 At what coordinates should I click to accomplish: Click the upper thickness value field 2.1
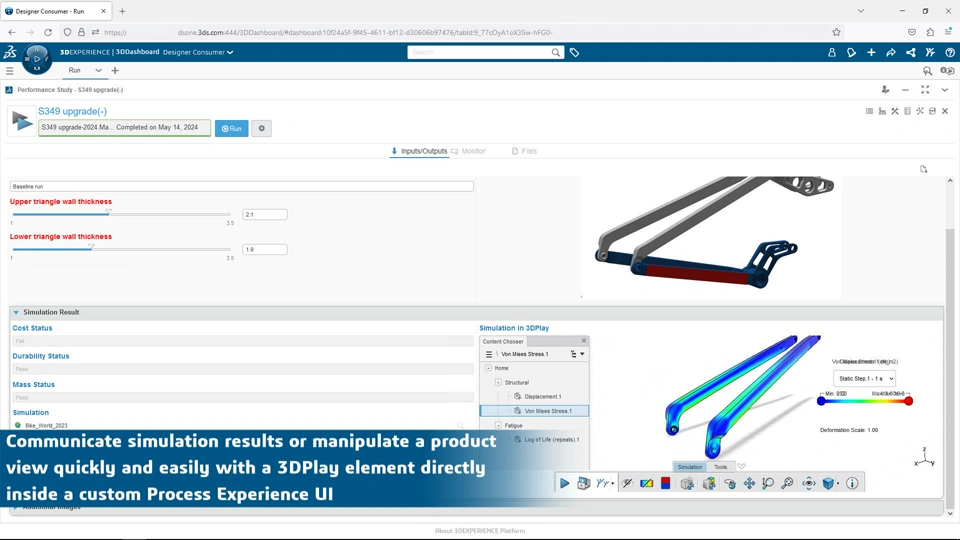[x=264, y=214]
